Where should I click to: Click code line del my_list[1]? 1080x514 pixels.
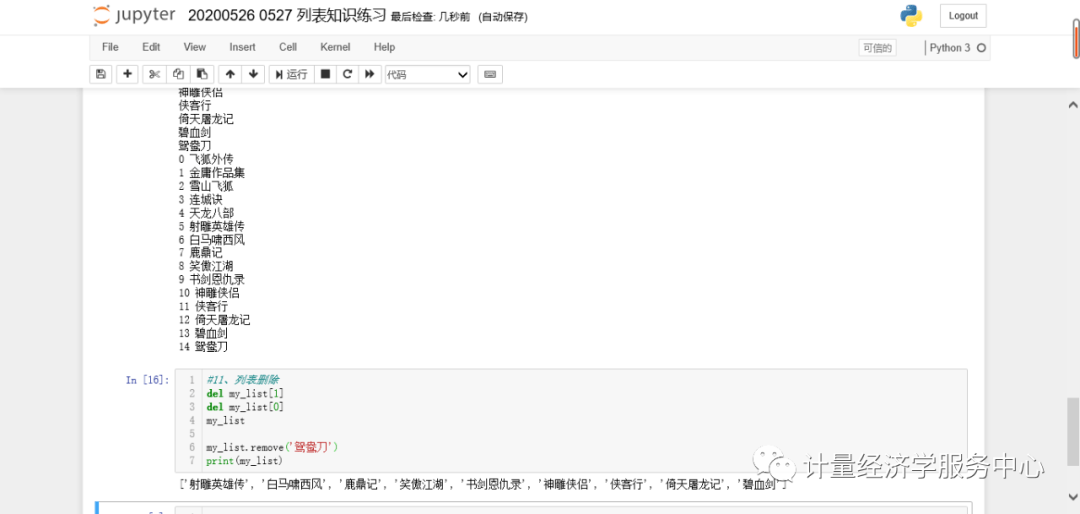245,393
